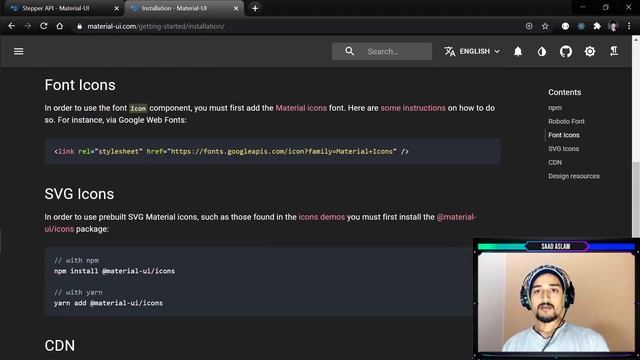This screenshot has width=640, height=360.
Task: Click the page vertical scrollbar thumb
Action: coord(636,199)
